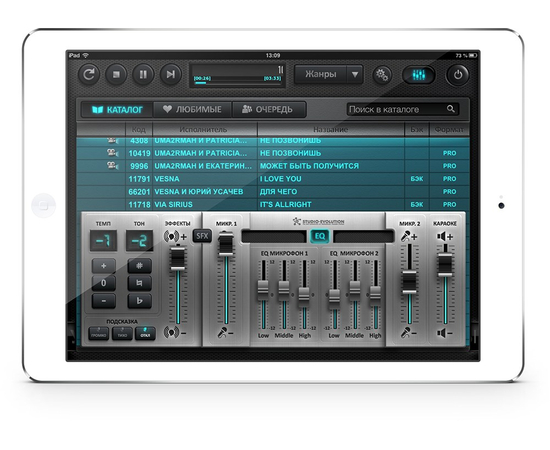The width and height of the screenshot is (550, 450).
Task: Skip to next track button
Action: (x=170, y=75)
